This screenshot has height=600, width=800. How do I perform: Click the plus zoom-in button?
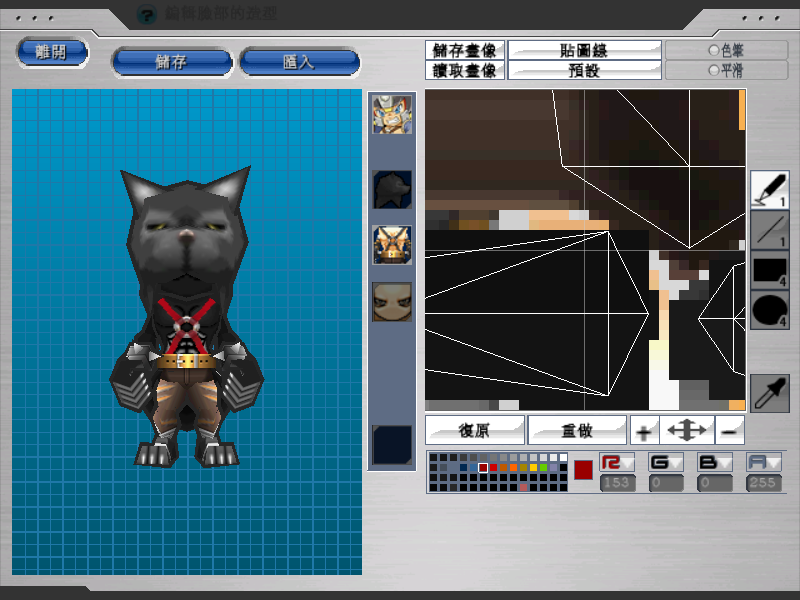pos(643,431)
